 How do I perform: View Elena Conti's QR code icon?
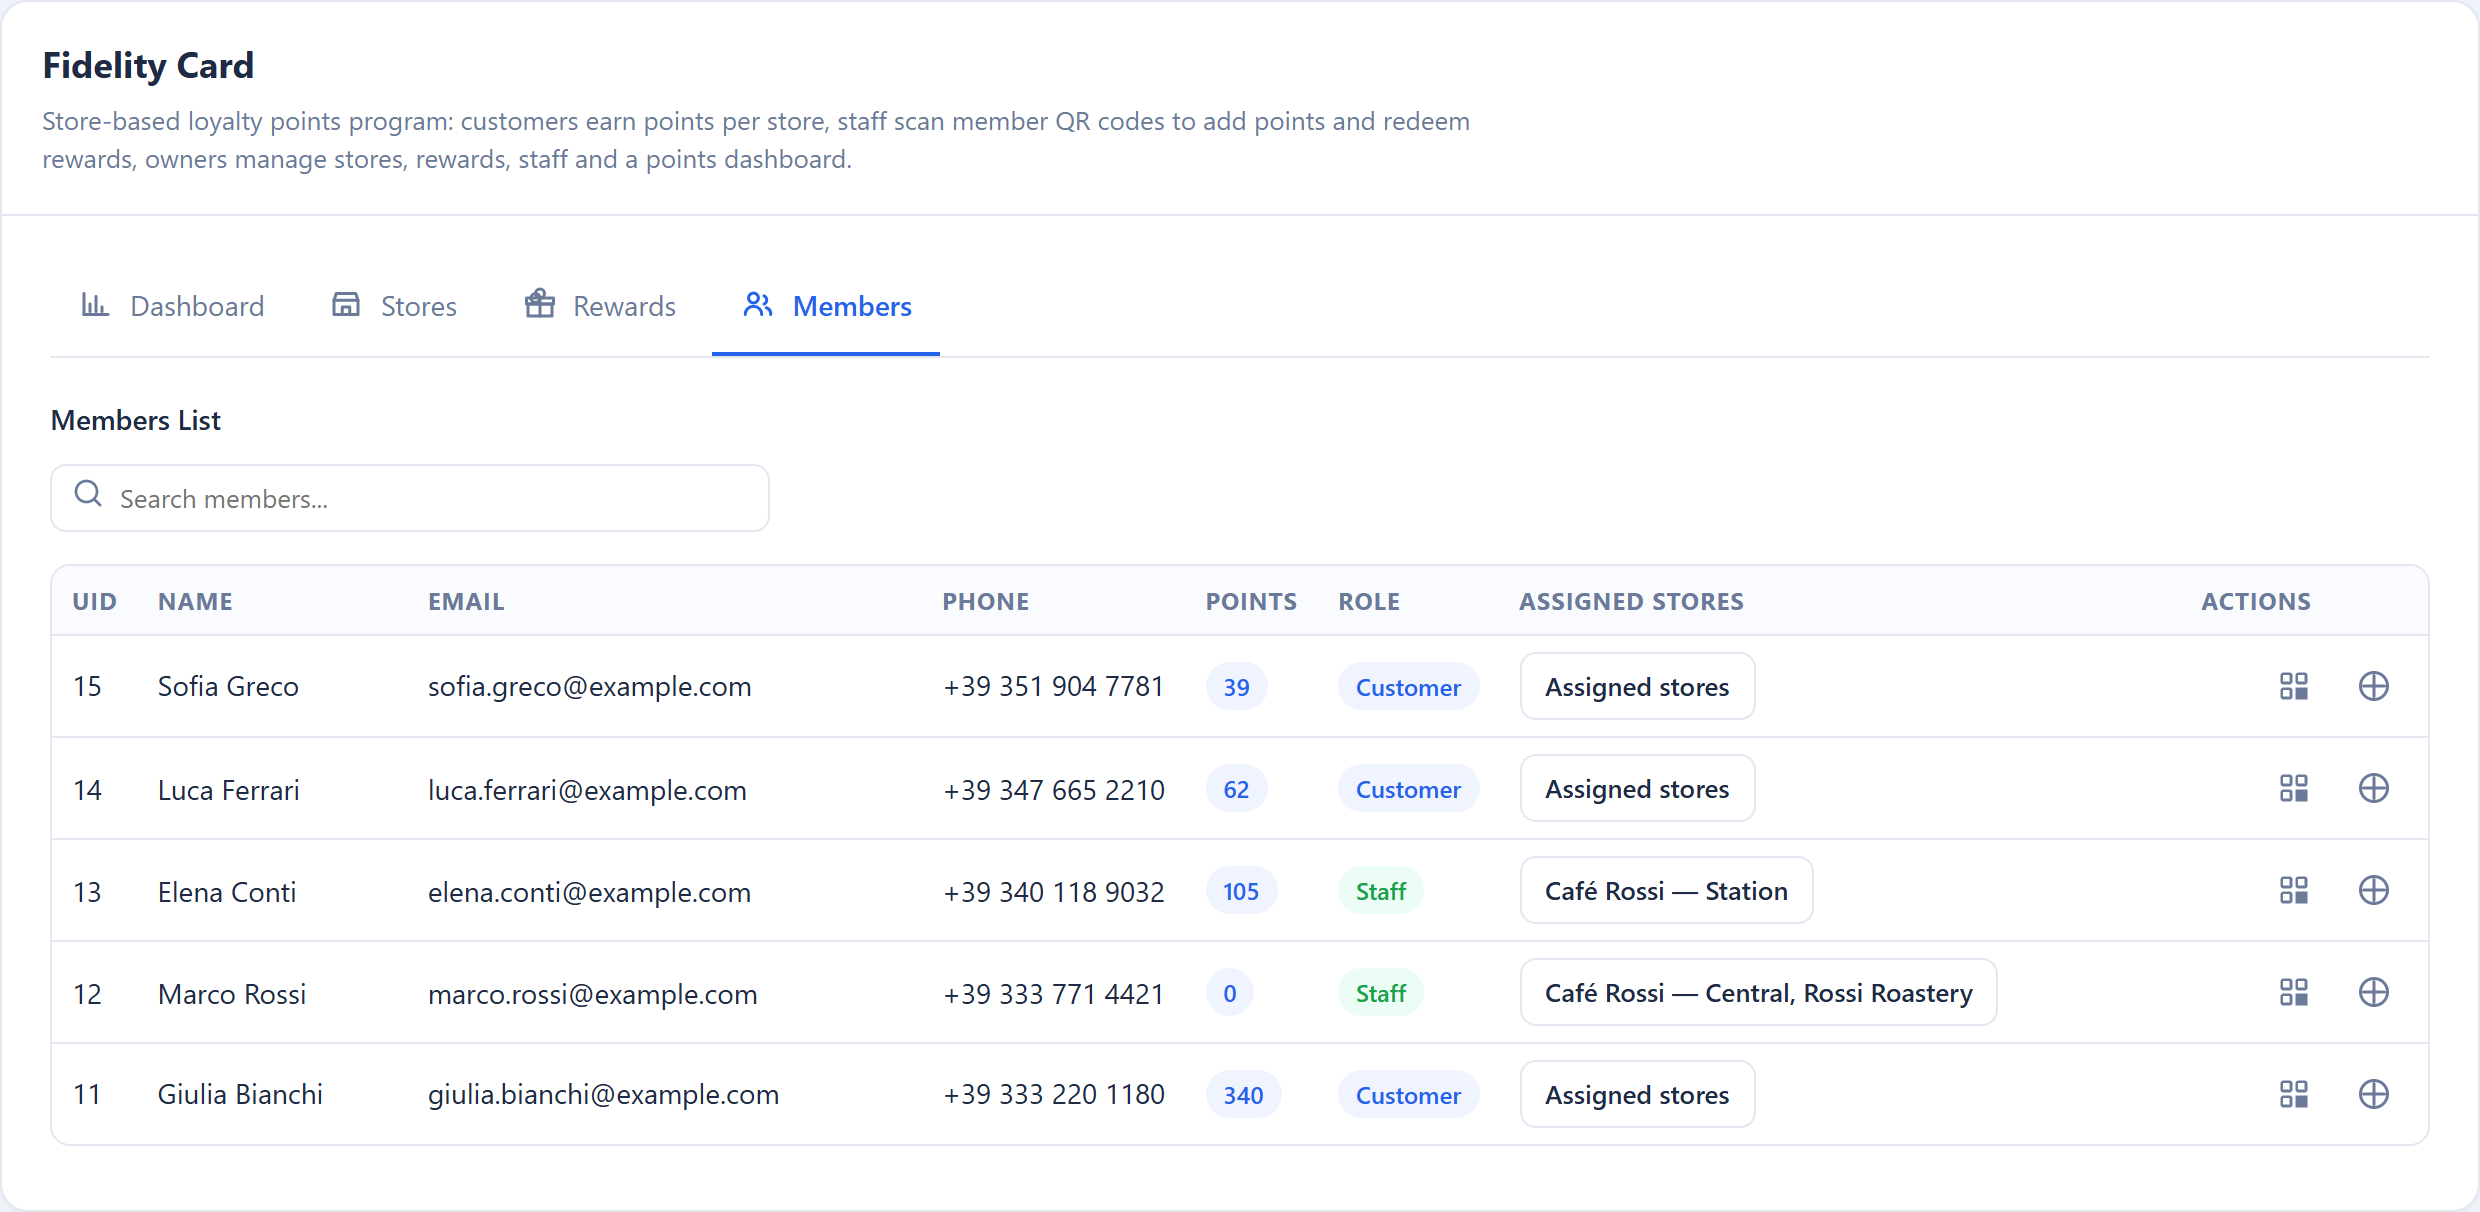coord(2293,890)
